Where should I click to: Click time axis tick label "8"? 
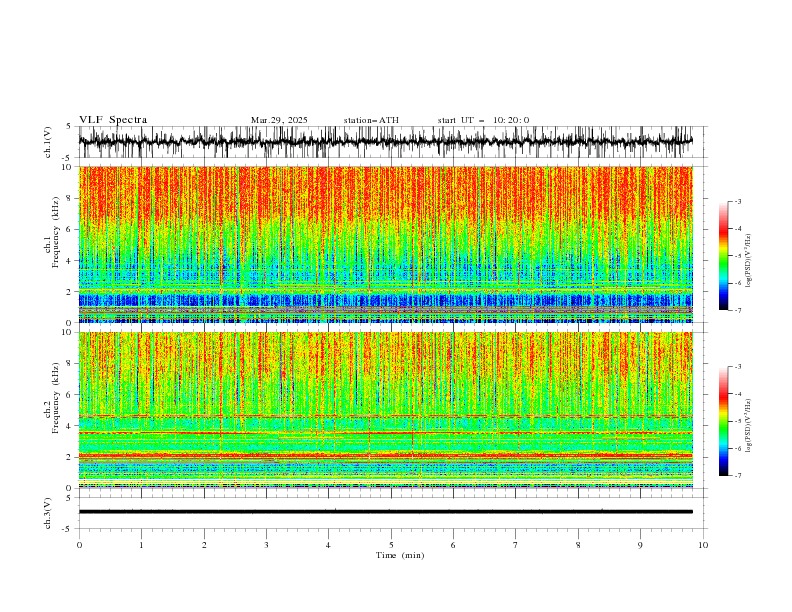[578, 545]
